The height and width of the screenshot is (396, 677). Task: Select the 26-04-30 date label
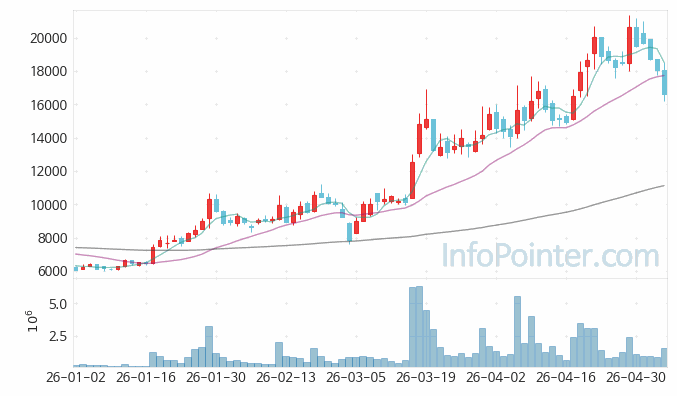pyautogui.click(x=636, y=377)
